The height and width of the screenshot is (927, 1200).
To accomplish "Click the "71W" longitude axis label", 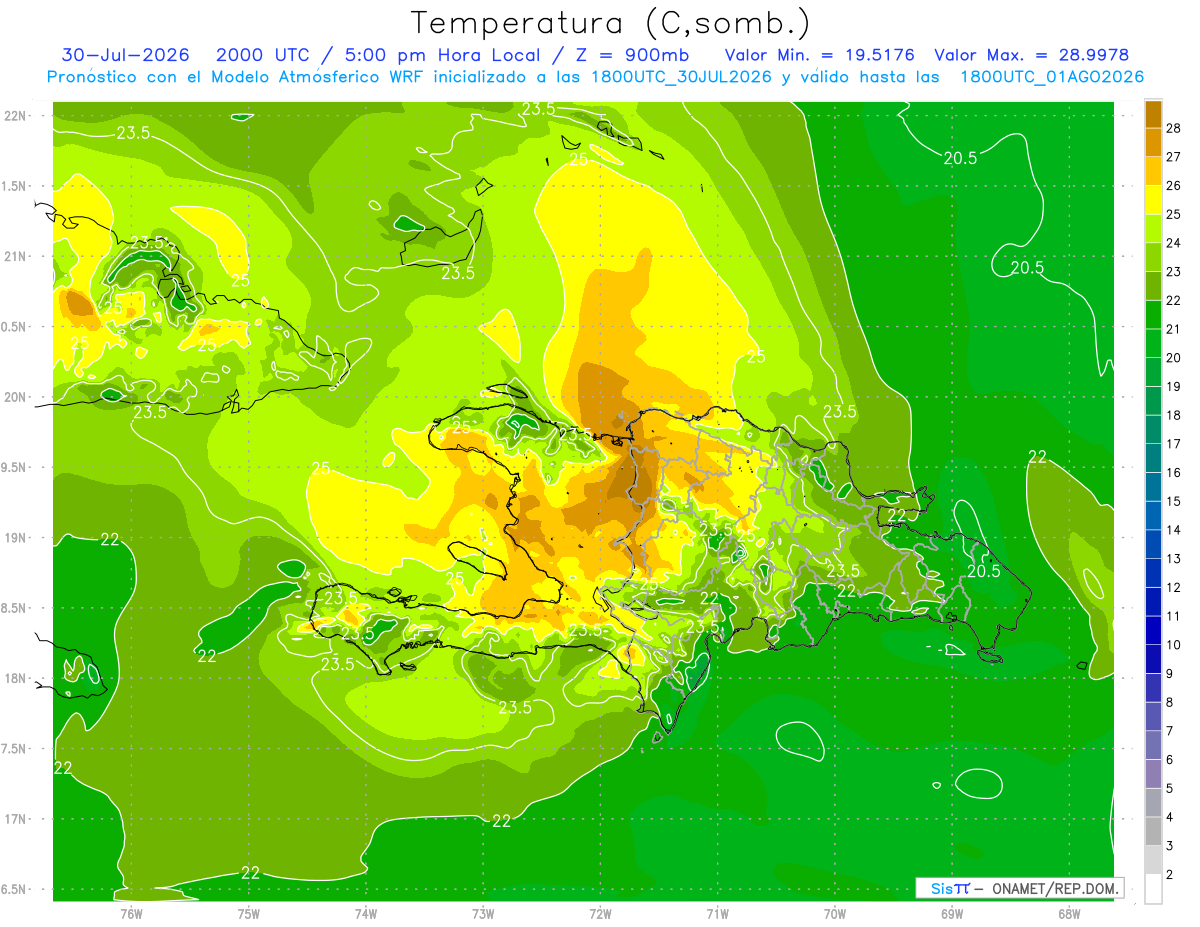I will [x=717, y=913].
